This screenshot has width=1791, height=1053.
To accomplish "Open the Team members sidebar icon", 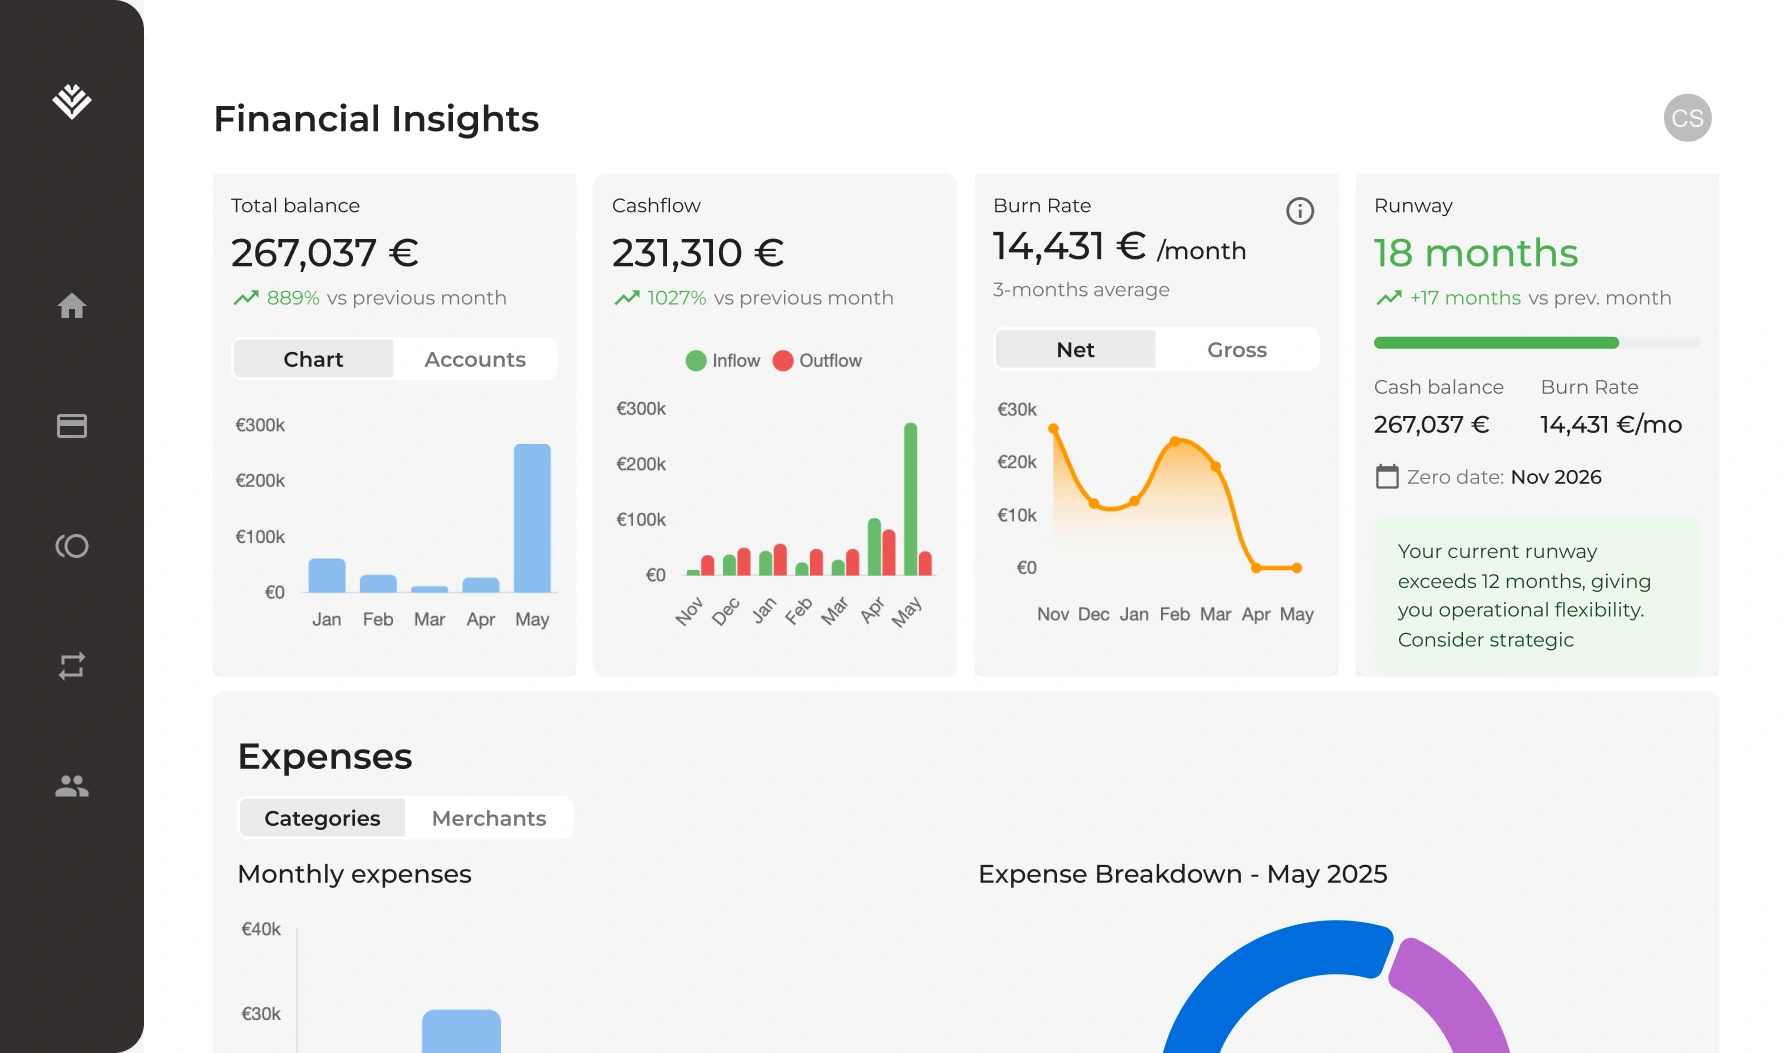I will coord(71,786).
